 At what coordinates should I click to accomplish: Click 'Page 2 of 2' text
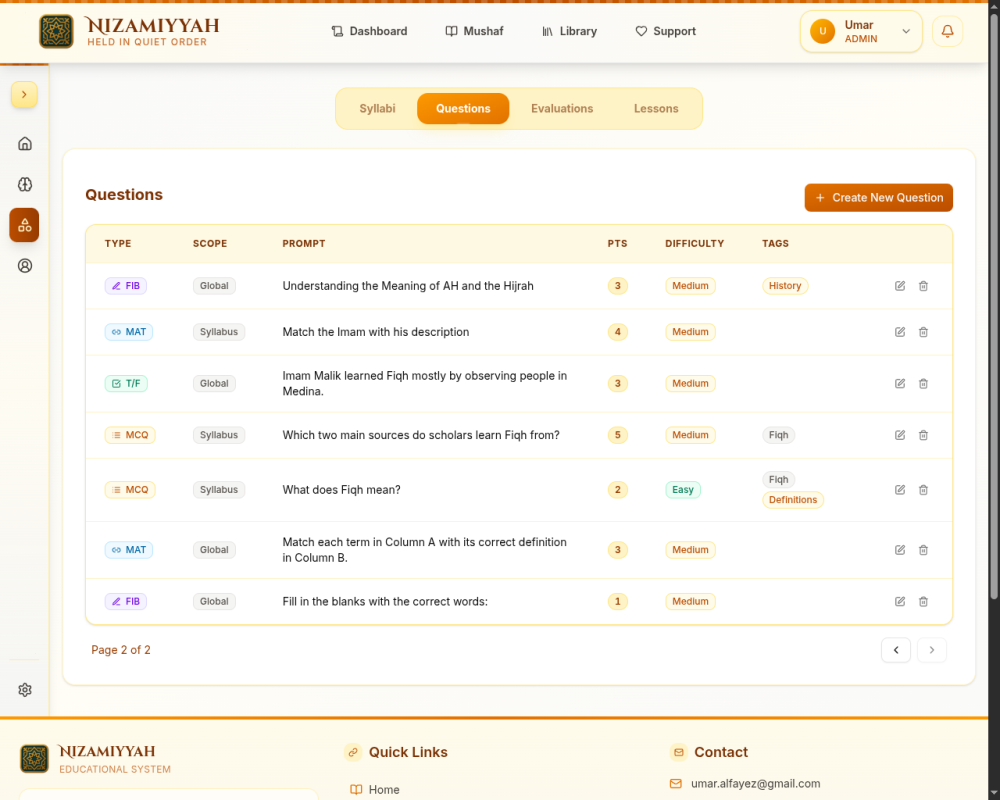tap(121, 650)
